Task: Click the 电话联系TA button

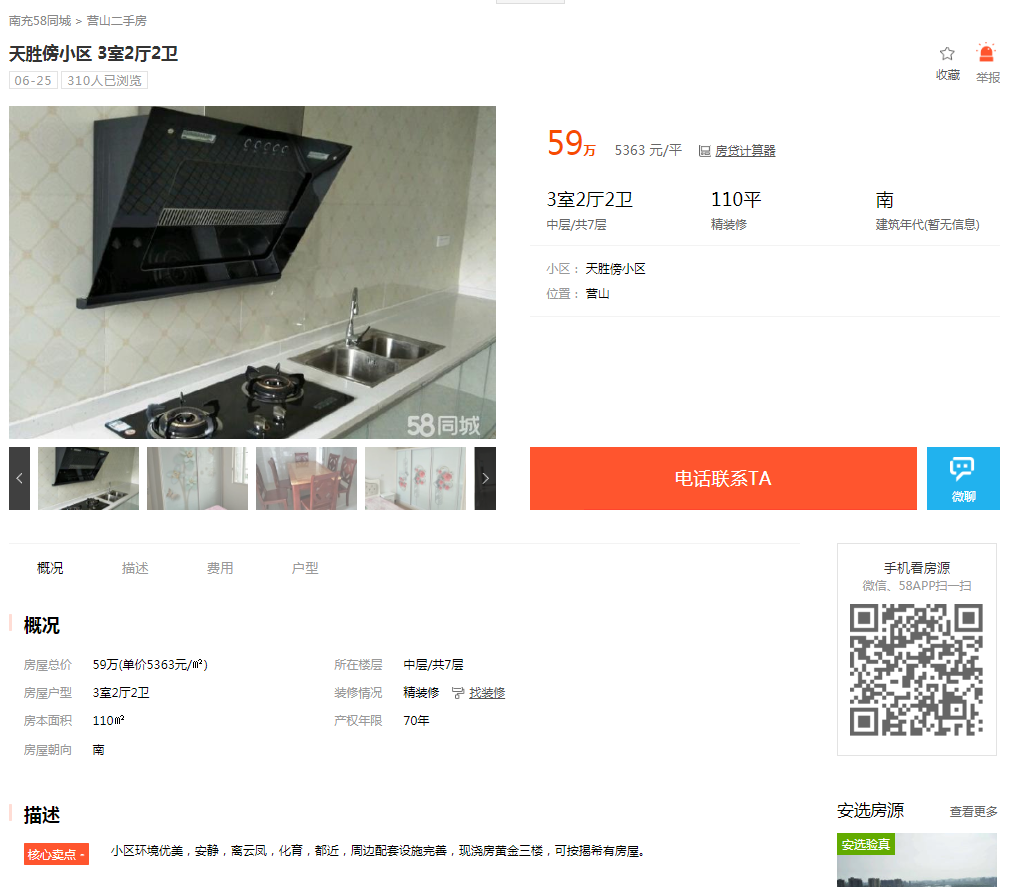Action: click(x=723, y=478)
